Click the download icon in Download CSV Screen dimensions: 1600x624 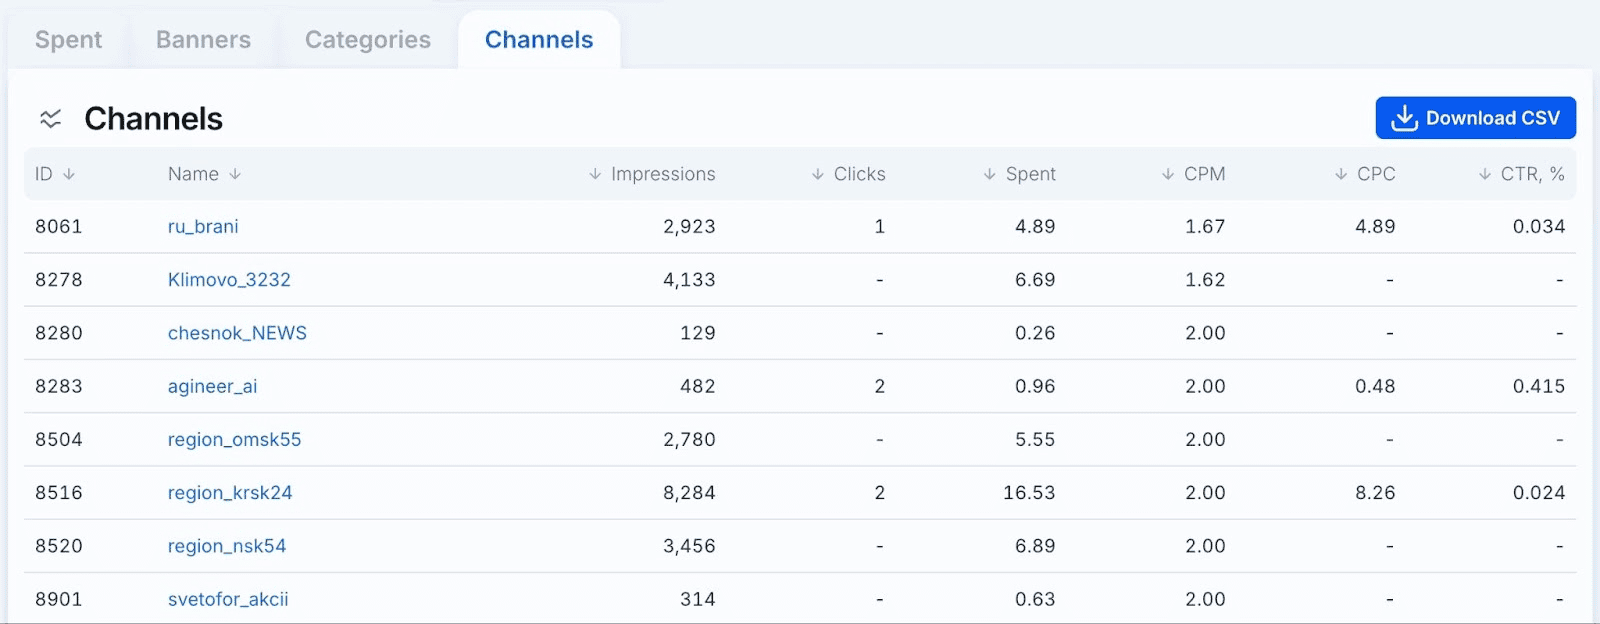(x=1404, y=118)
